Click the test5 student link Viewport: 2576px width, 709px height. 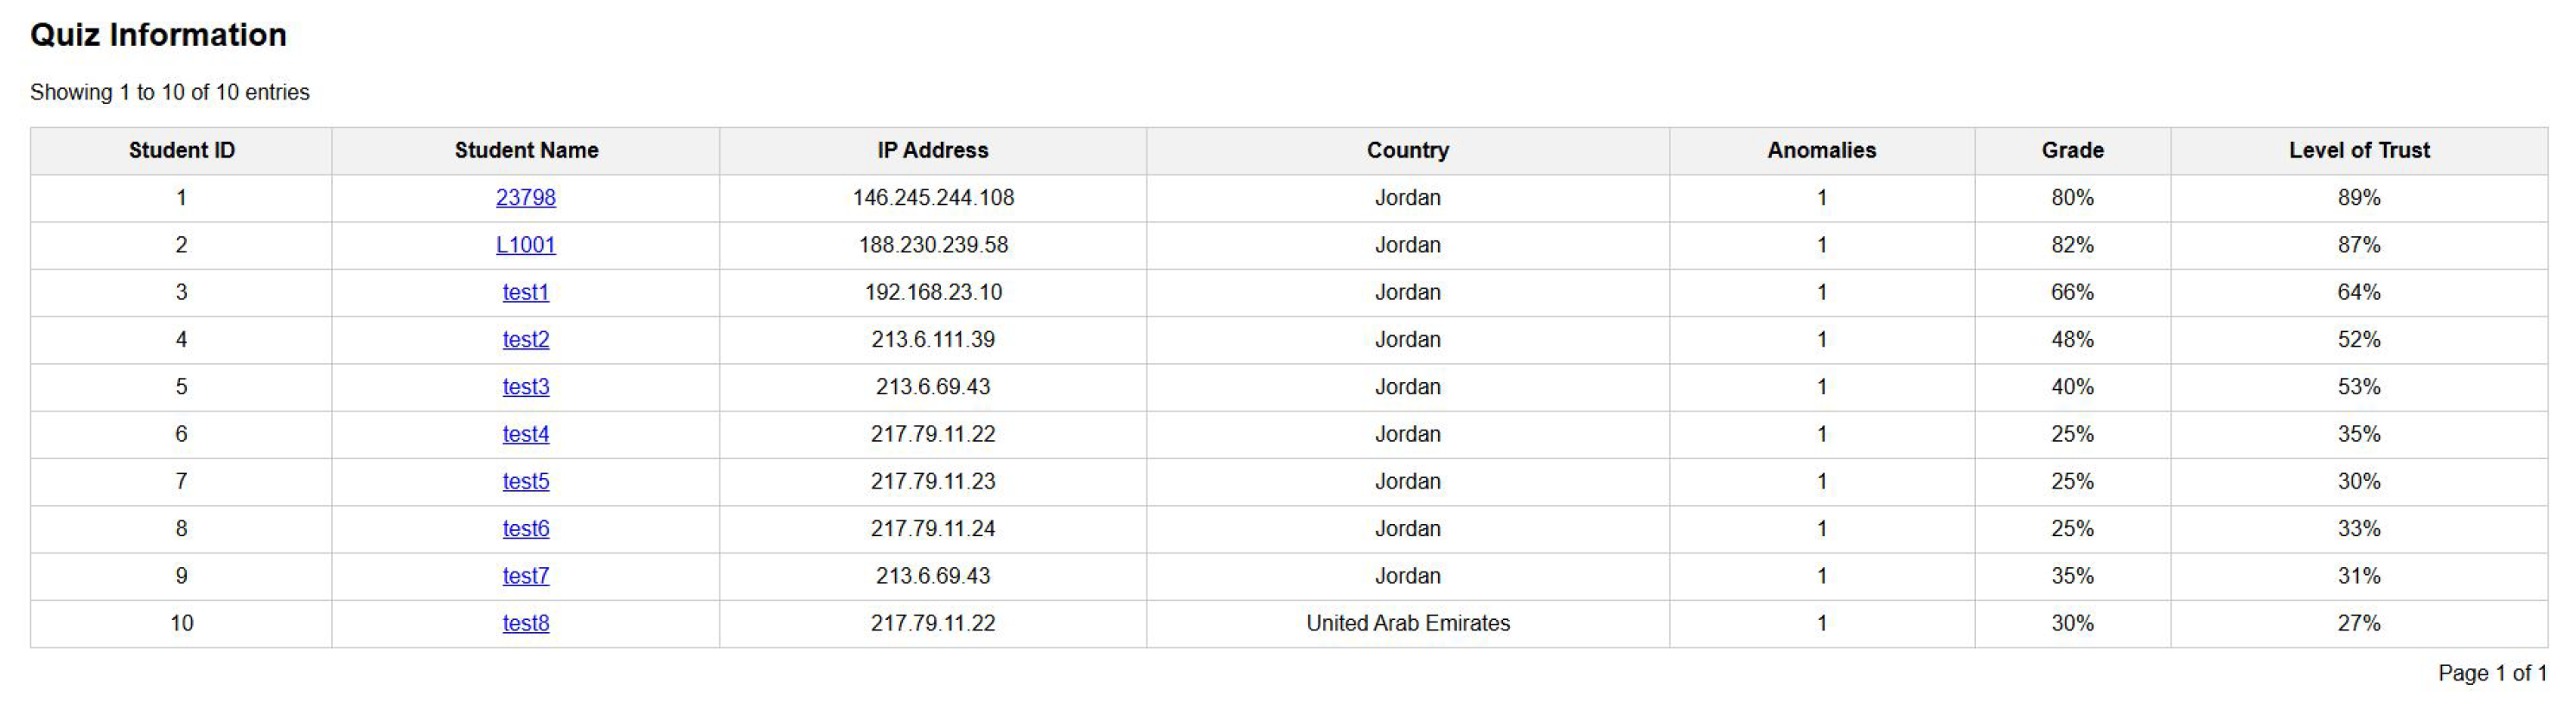tap(525, 481)
